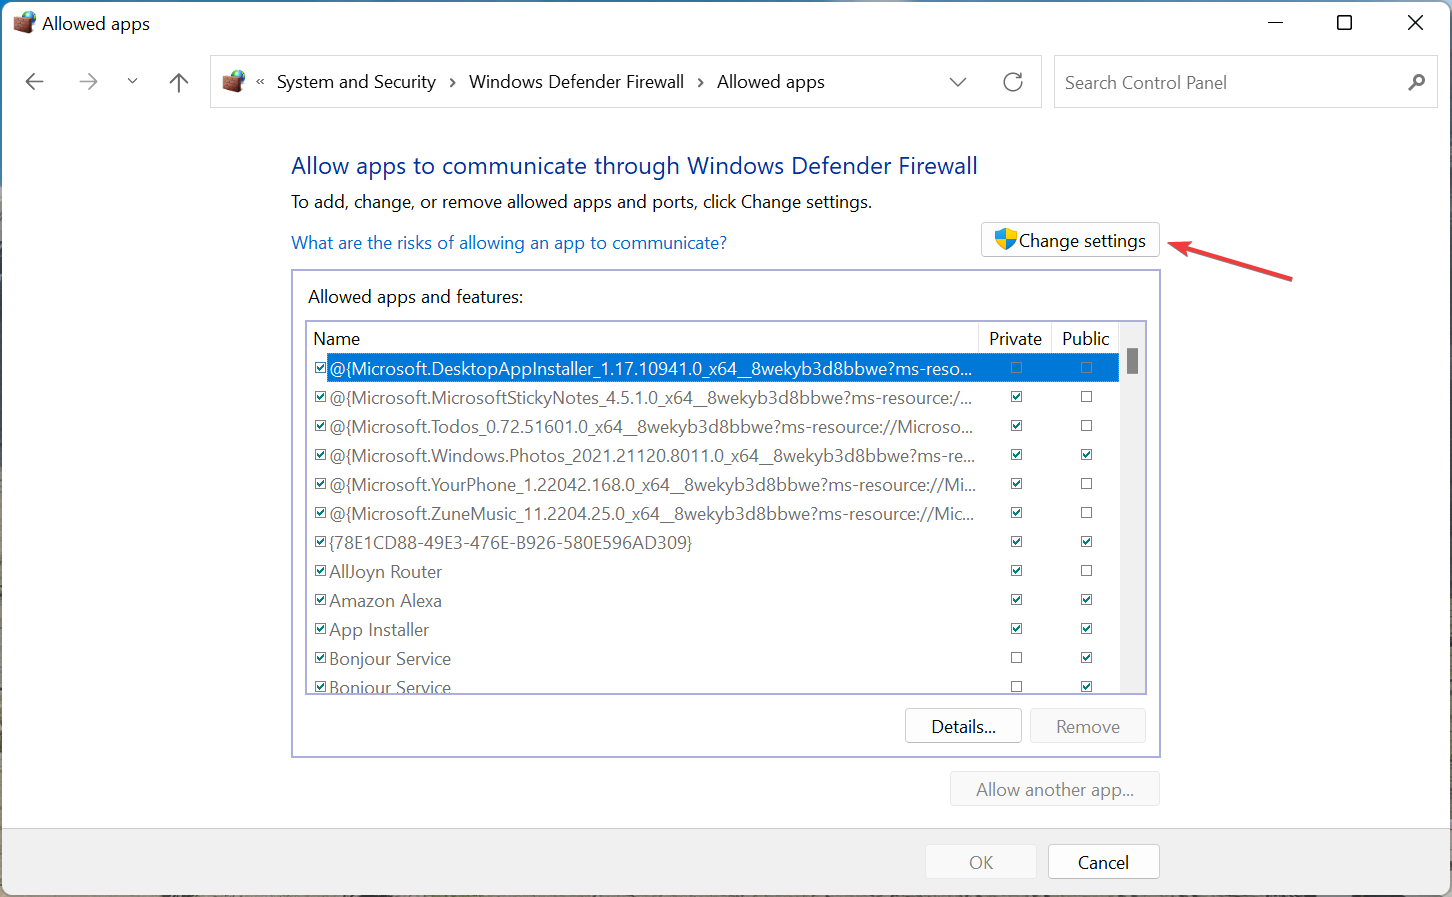
Task: Click the Allowed apps breadcrumb
Action: 771,82
